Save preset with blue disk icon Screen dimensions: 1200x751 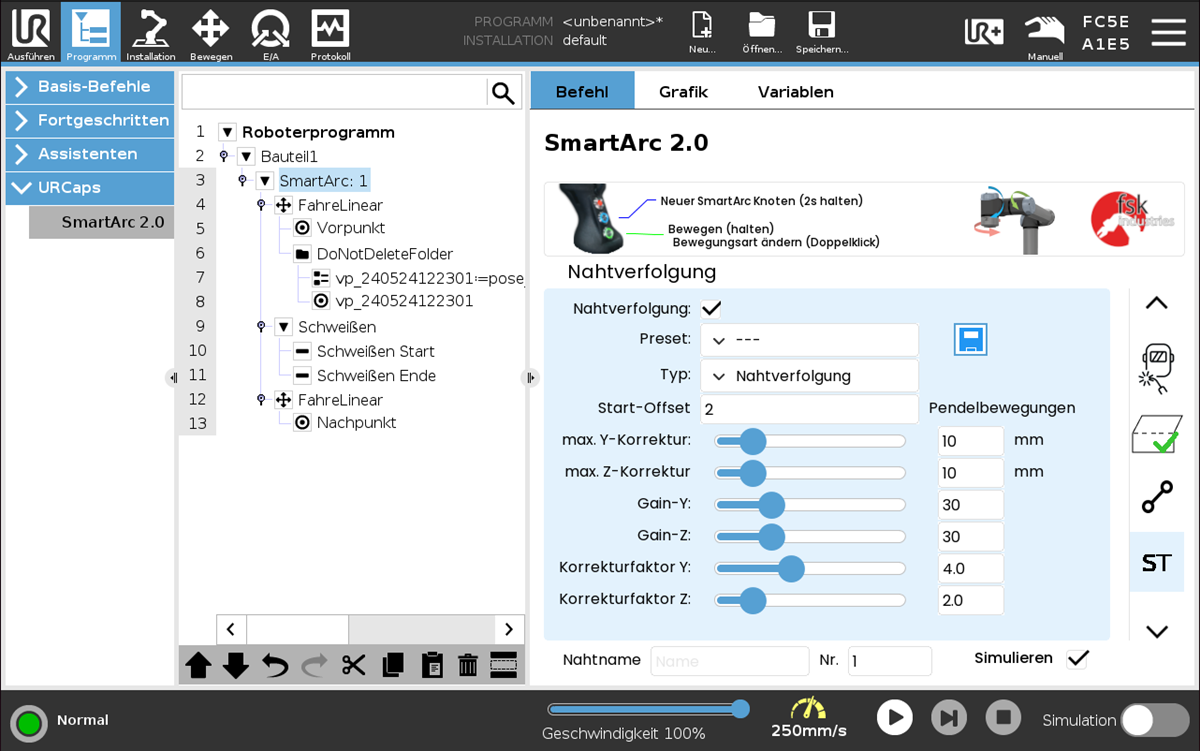click(970, 340)
